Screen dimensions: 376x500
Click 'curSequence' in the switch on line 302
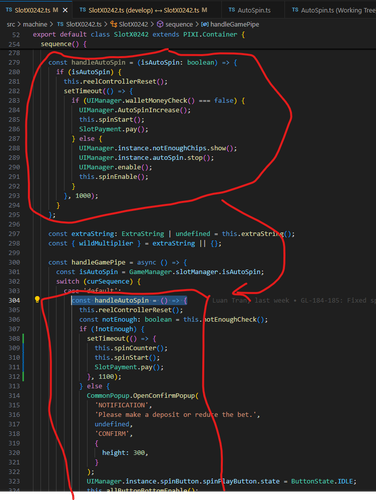(x=108, y=281)
